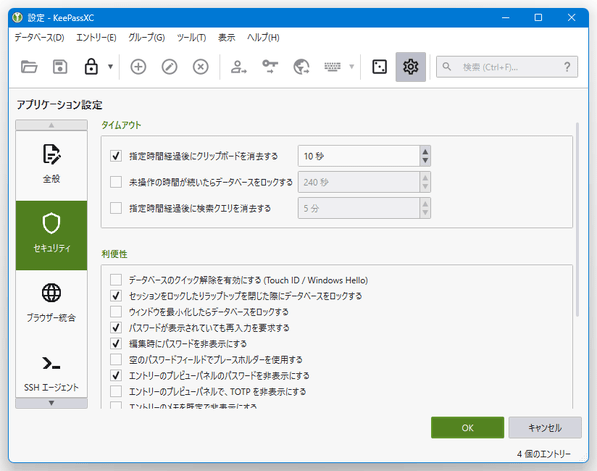
Task: Enable Touch ID / Windows Hello quick unlock
Action: (116, 280)
